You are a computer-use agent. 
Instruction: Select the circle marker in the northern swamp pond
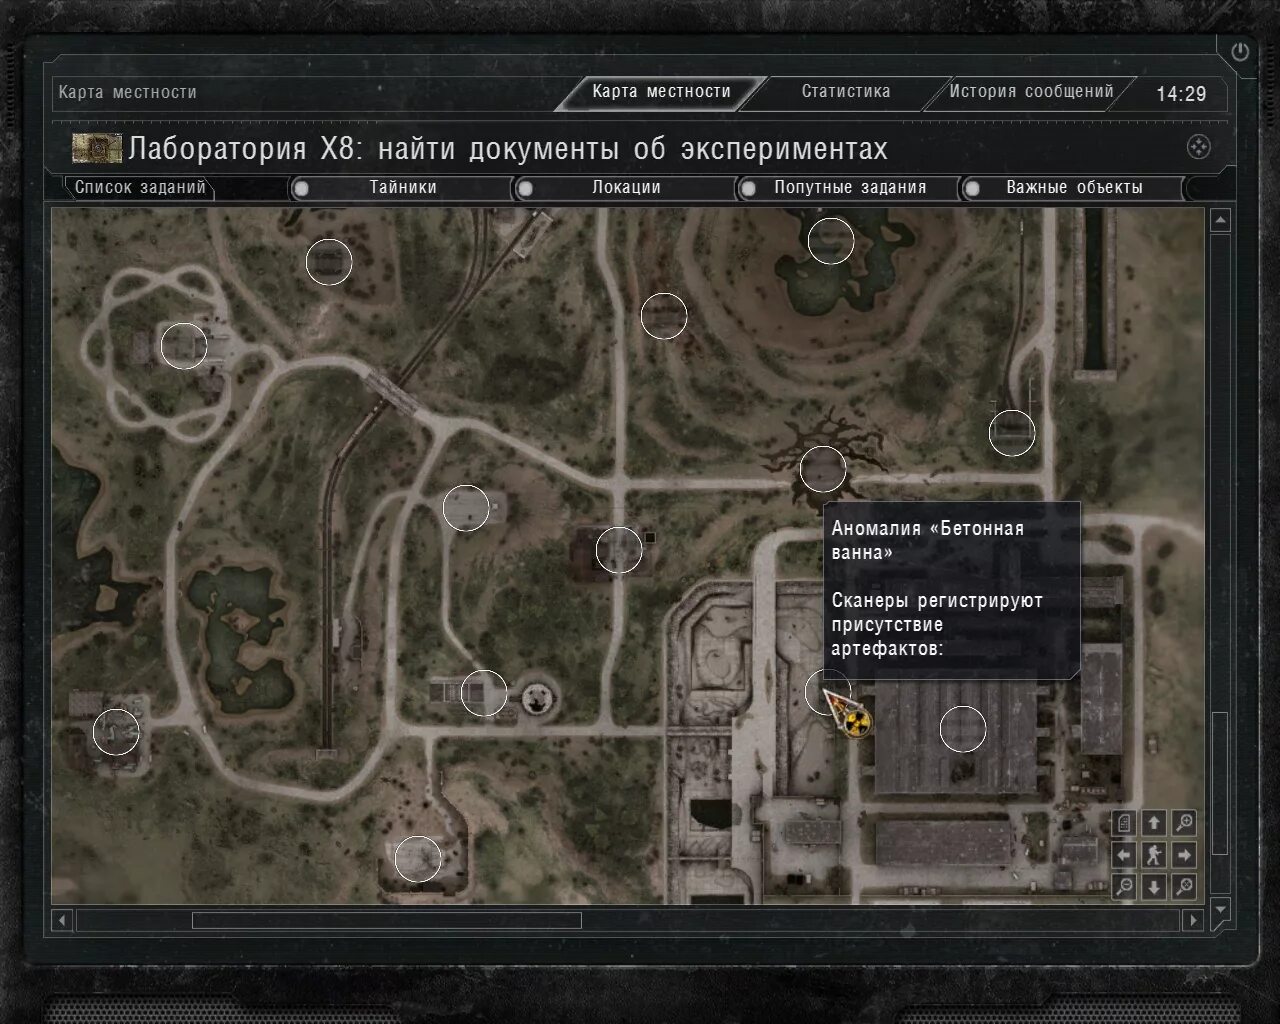[830, 240]
